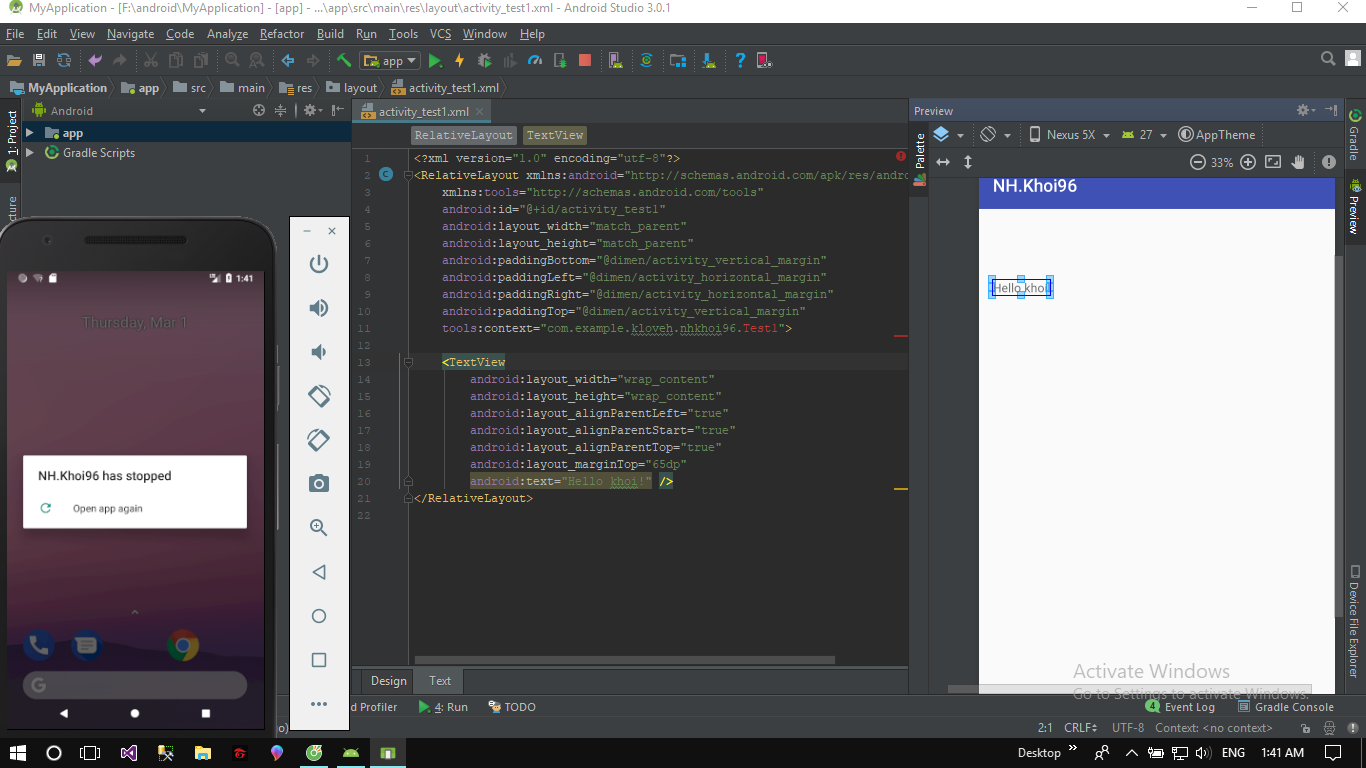This screenshot has width=1366, height=768.
Task: Expand the Gradle Scripts tree node
Action: tap(30, 153)
